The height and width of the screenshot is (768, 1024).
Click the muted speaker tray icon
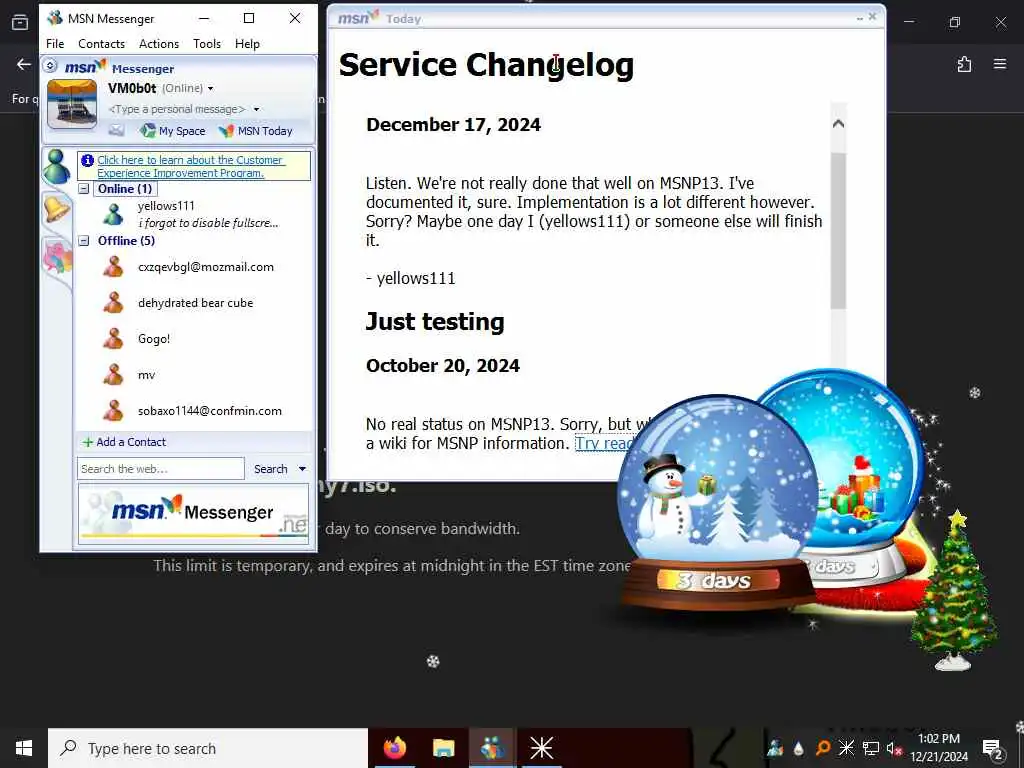pyautogui.click(x=894, y=748)
